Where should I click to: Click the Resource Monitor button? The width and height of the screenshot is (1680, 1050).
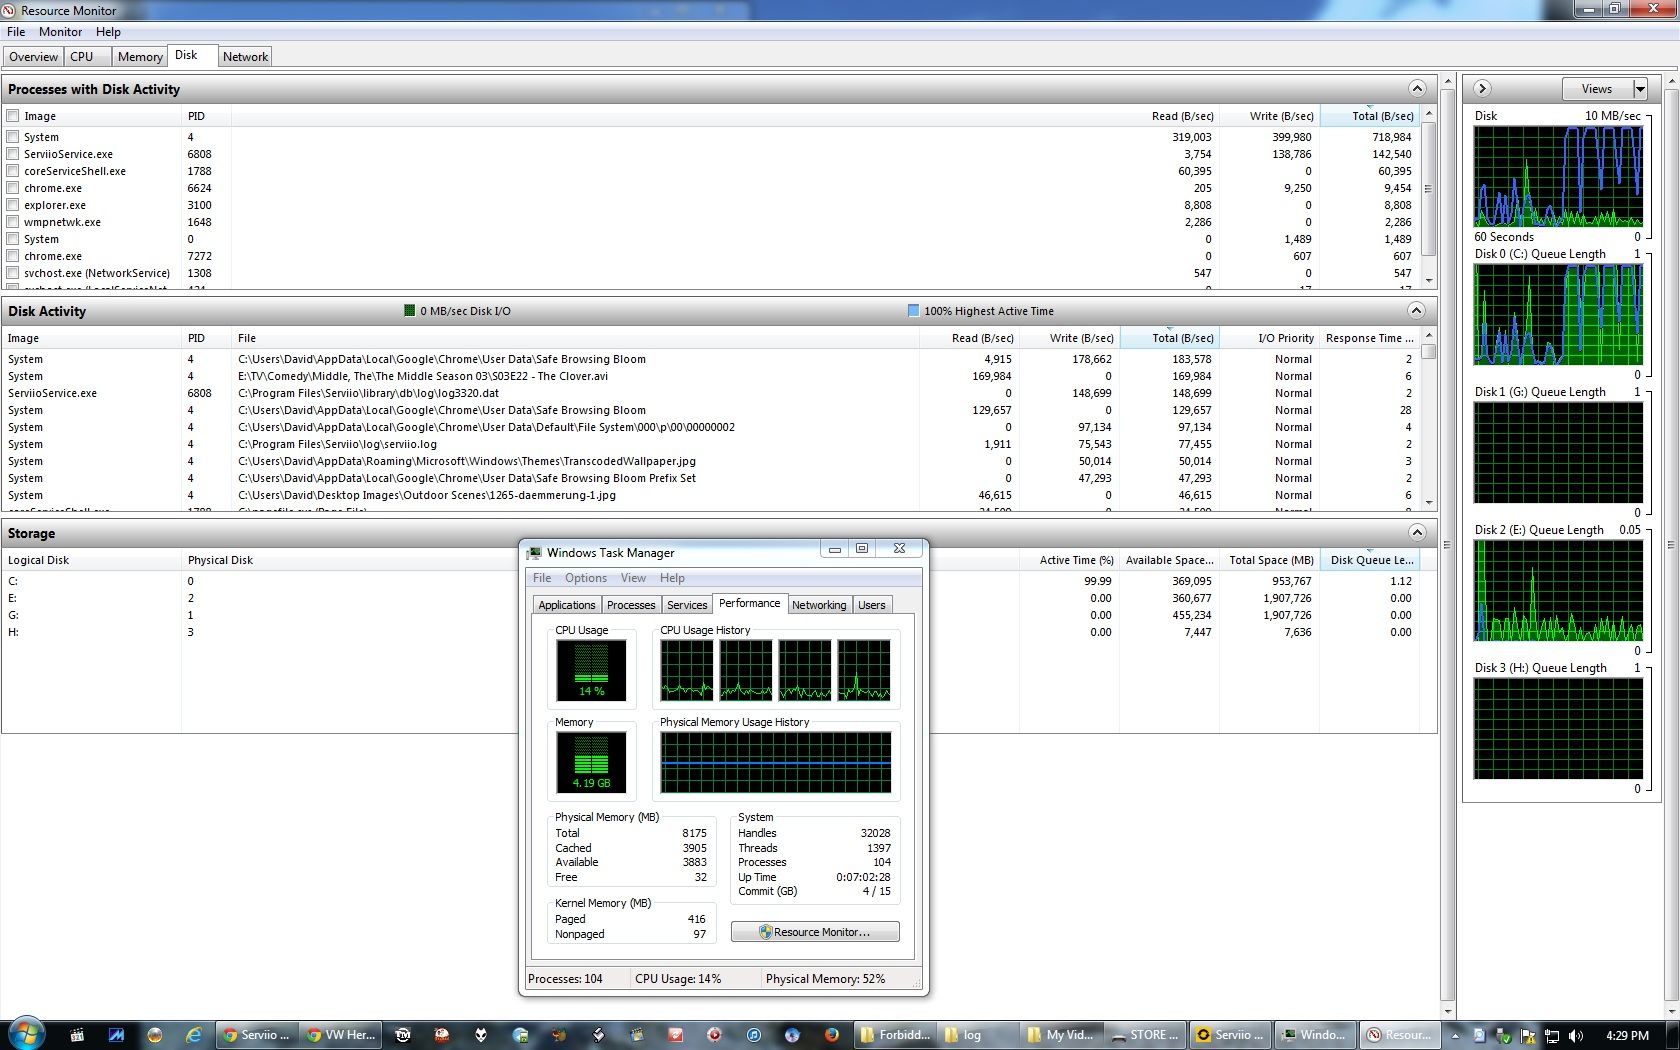tap(815, 932)
